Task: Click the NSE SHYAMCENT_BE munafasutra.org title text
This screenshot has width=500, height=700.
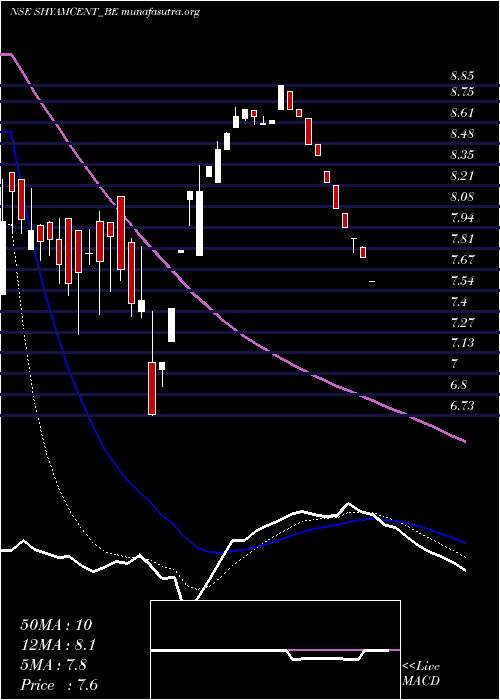Action: tap(104, 12)
